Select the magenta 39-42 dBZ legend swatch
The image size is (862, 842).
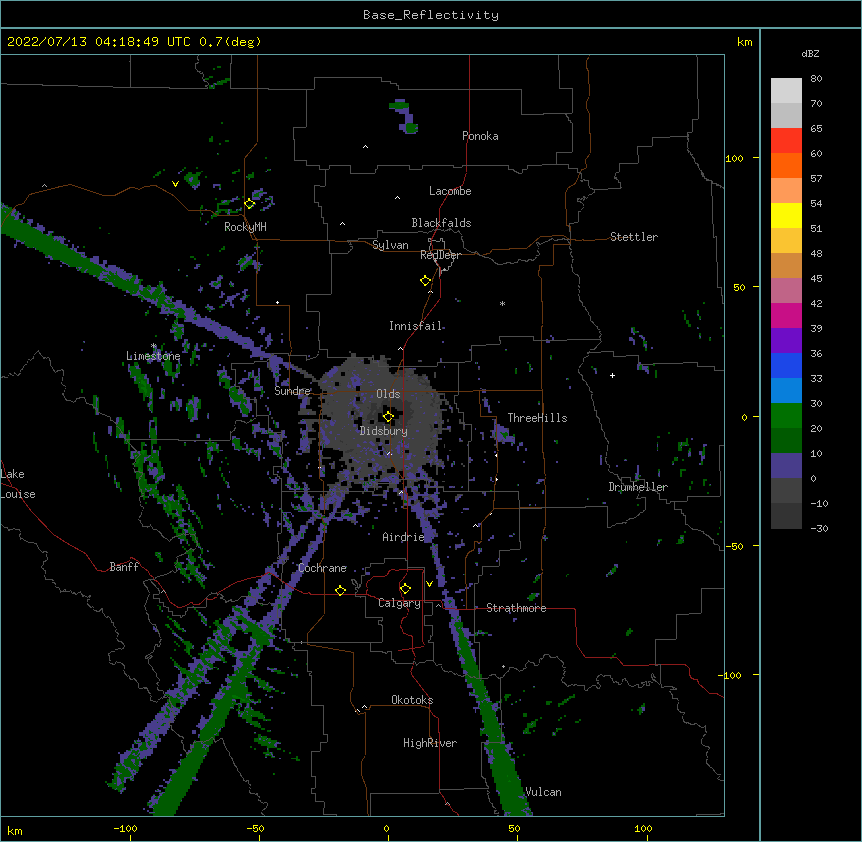786,315
